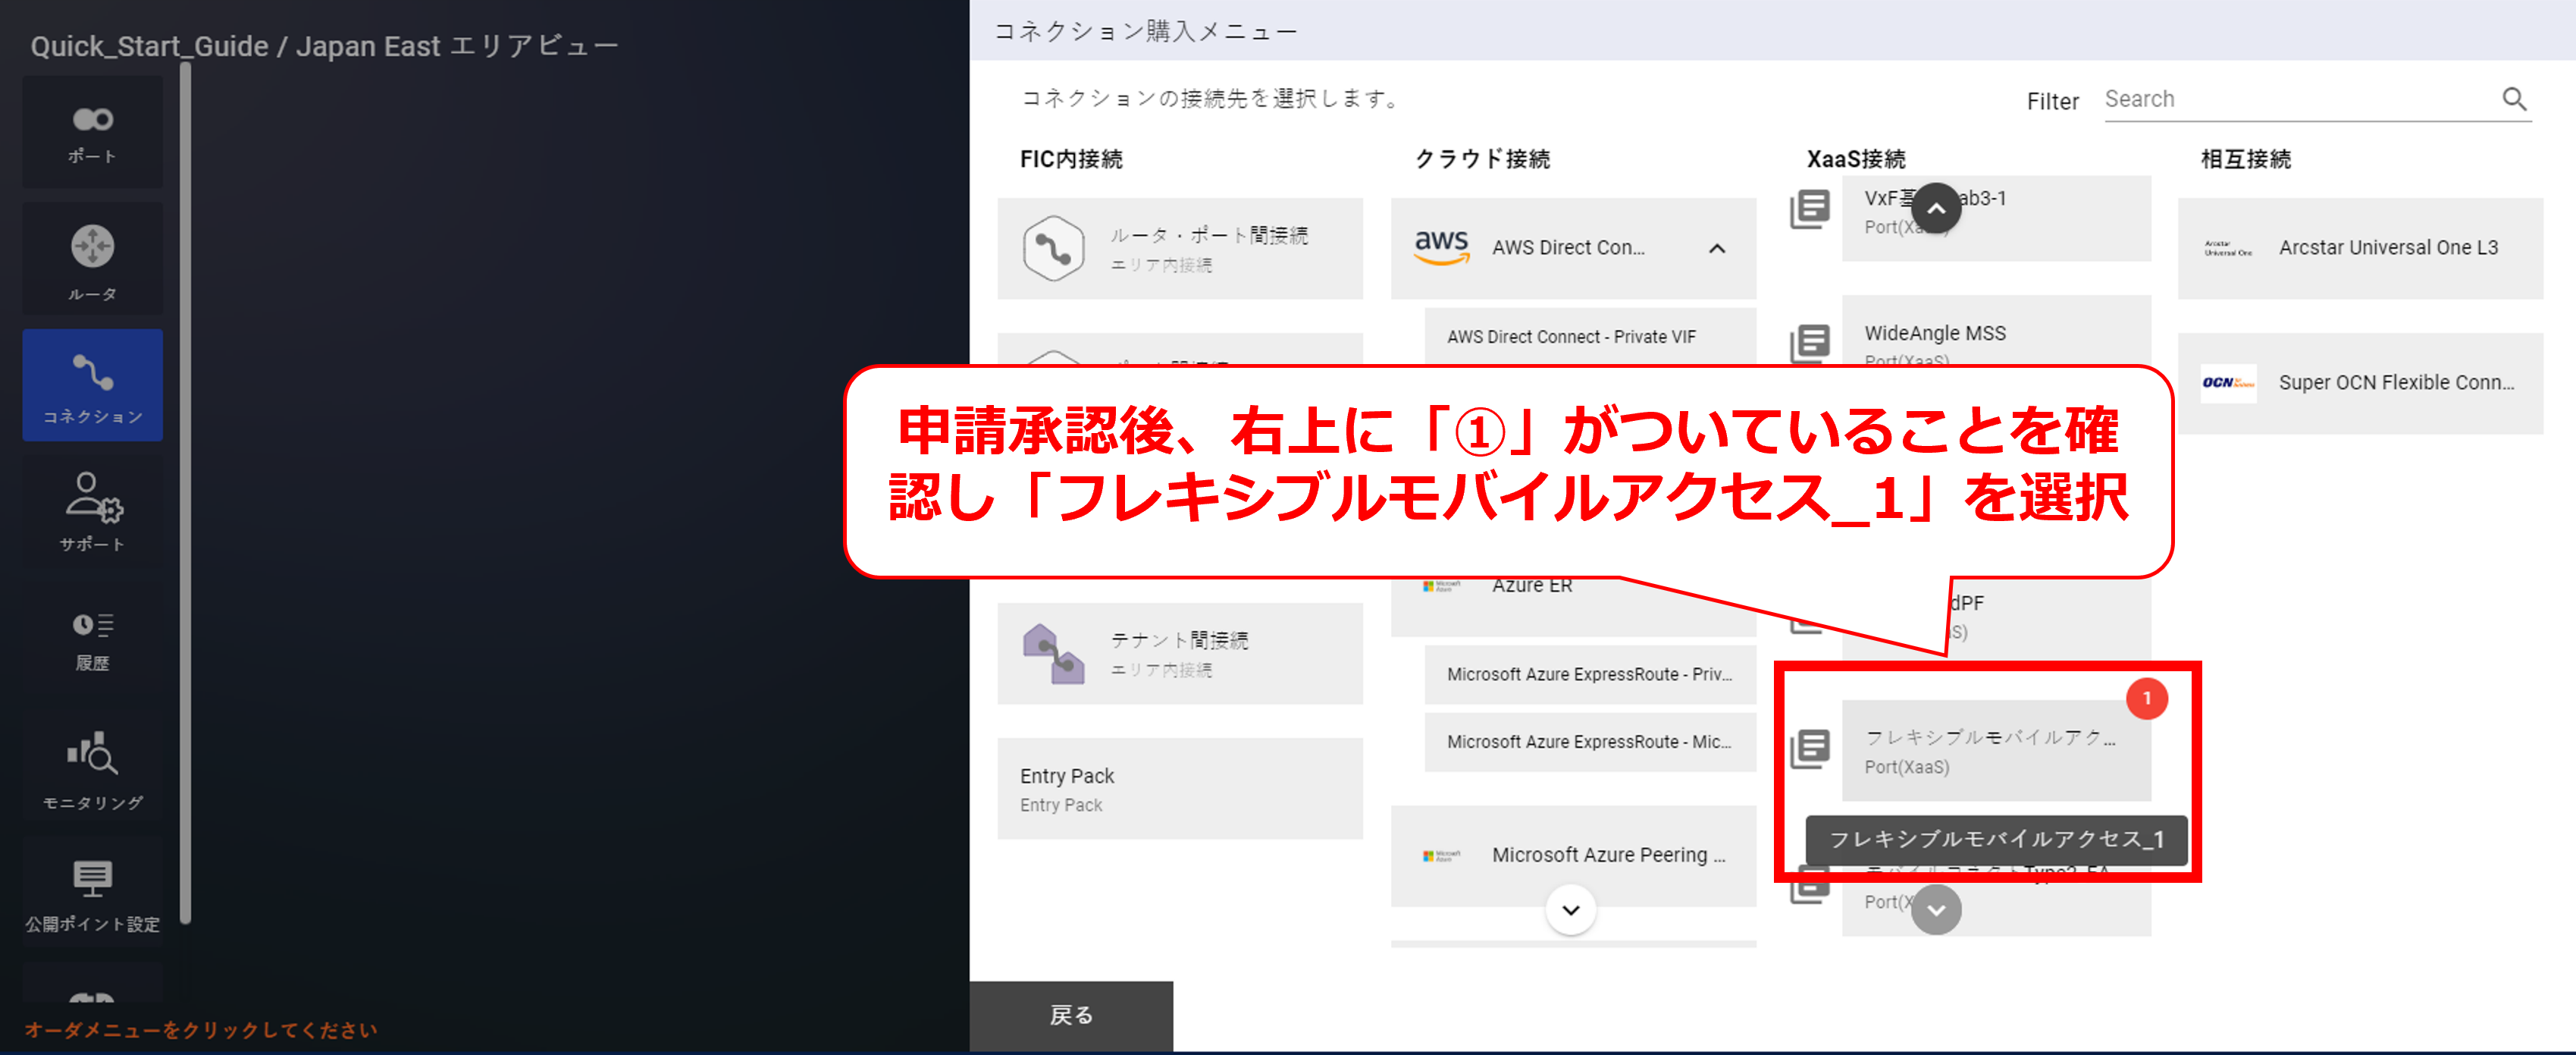The width and height of the screenshot is (2576, 1055).
Task: Collapse the AWS Direct Connect group
Action: (x=1717, y=248)
